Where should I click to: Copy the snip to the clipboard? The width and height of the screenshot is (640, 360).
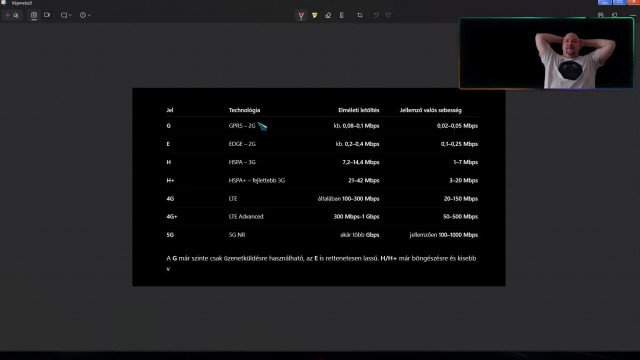(615, 15)
